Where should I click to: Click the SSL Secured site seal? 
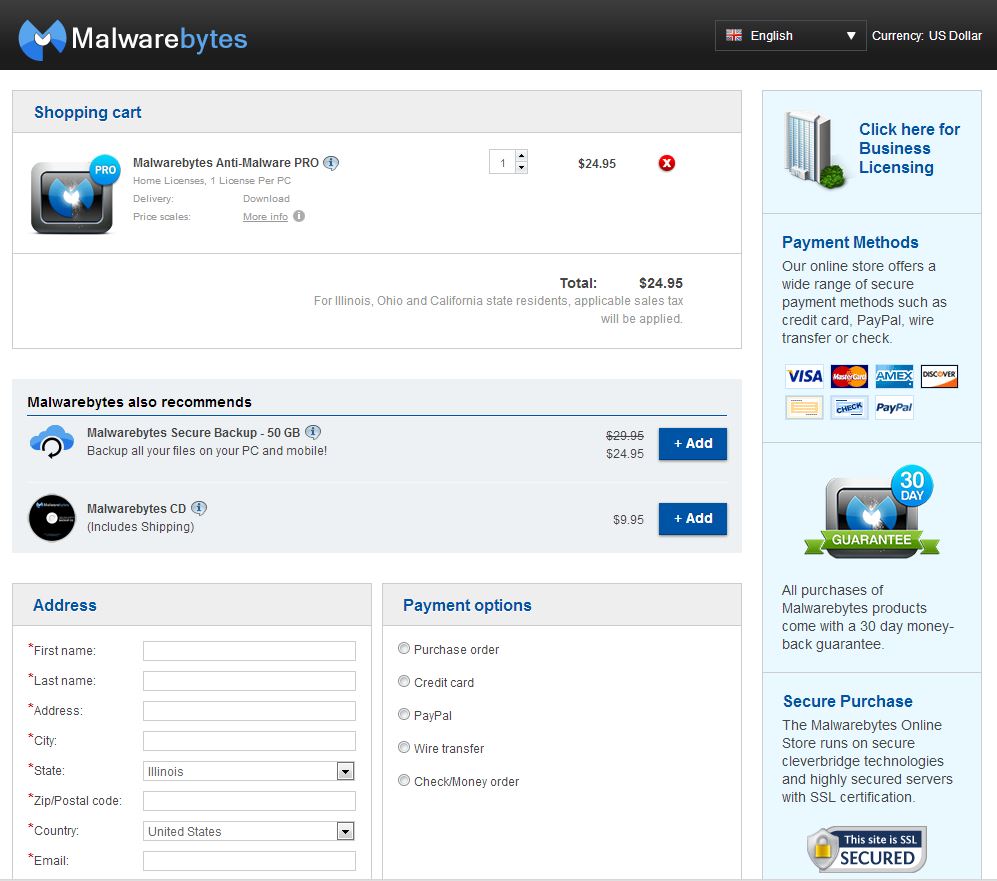tap(867, 849)
